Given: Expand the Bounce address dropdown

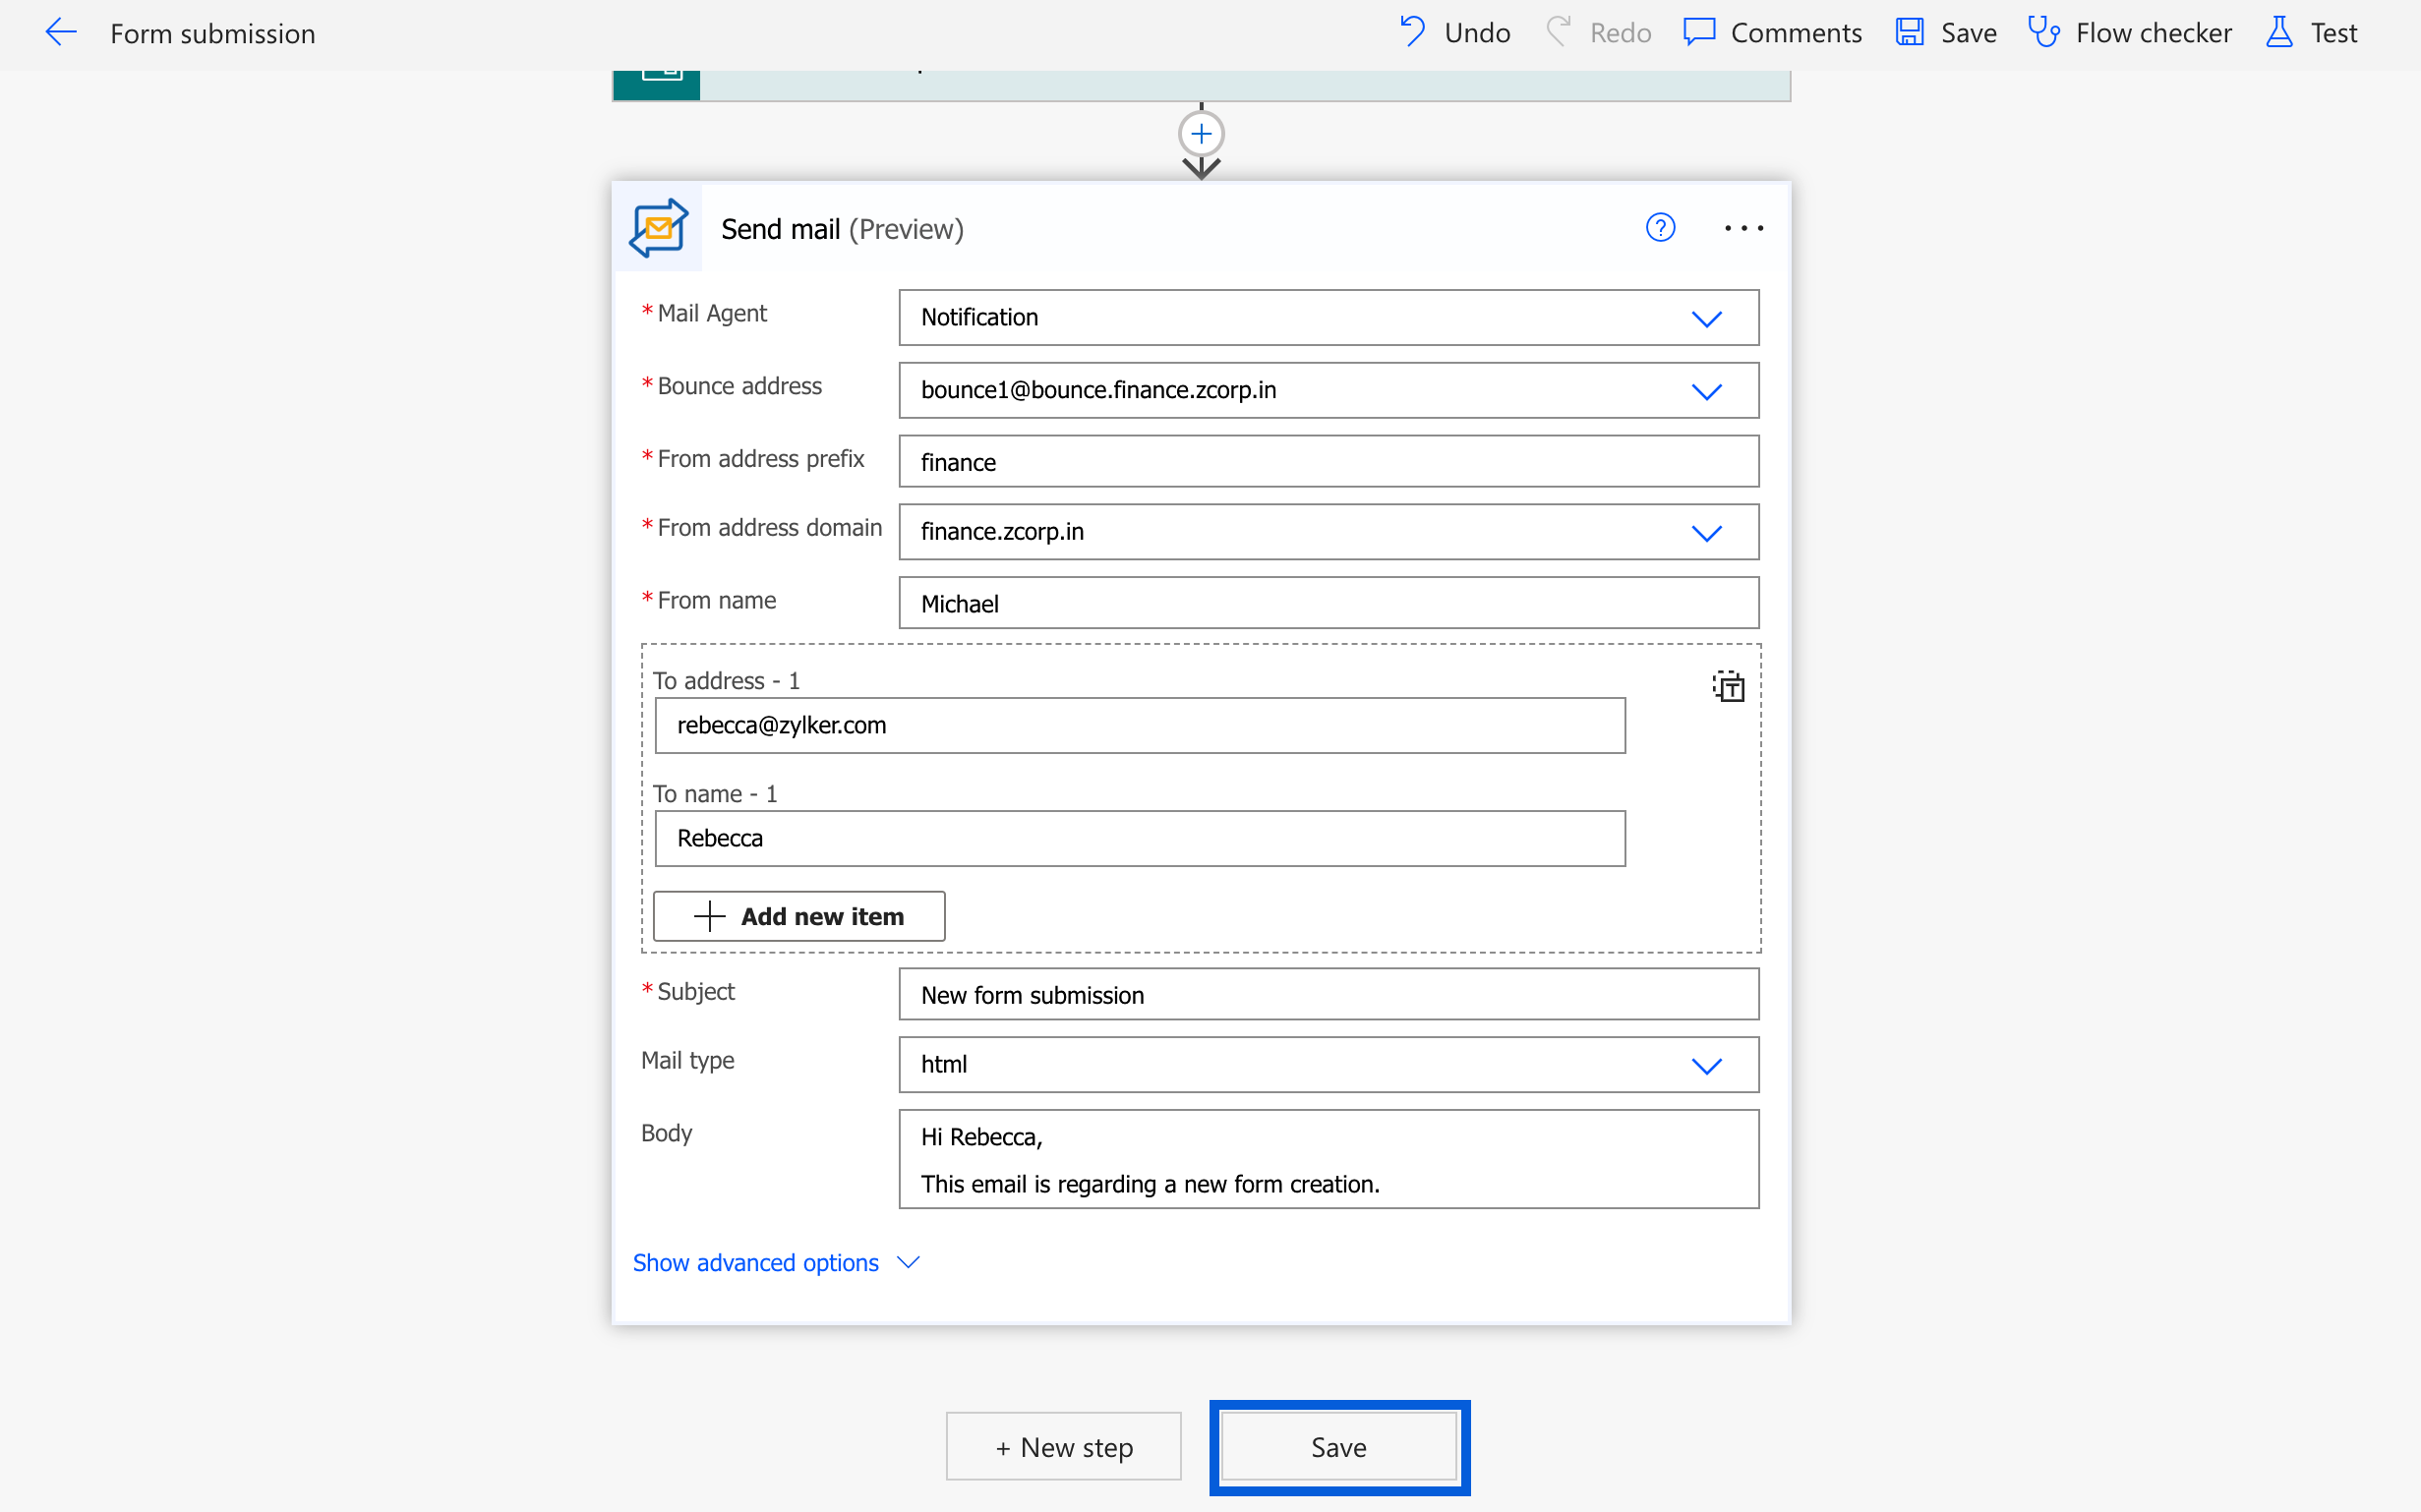Looking at the screenshot, I should tap(1706, 391).
